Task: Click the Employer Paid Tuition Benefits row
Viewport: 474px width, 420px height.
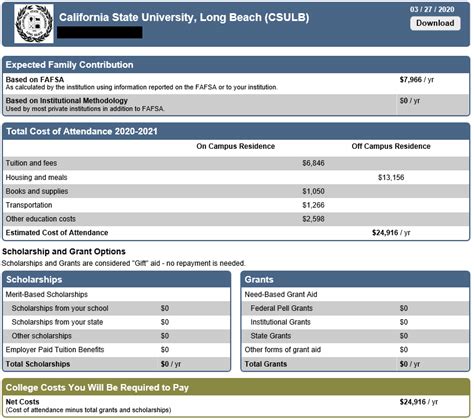Action: pyautogui.click(x=117, y=350)
